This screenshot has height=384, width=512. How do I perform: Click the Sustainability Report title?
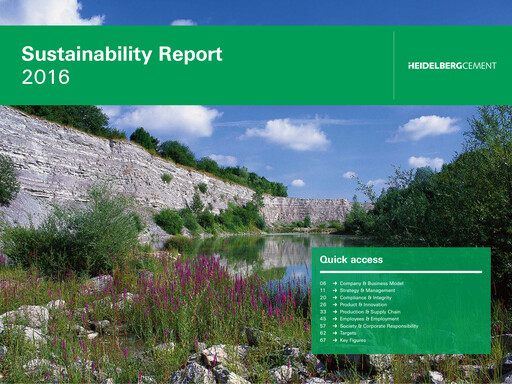(x=122, y=54)
